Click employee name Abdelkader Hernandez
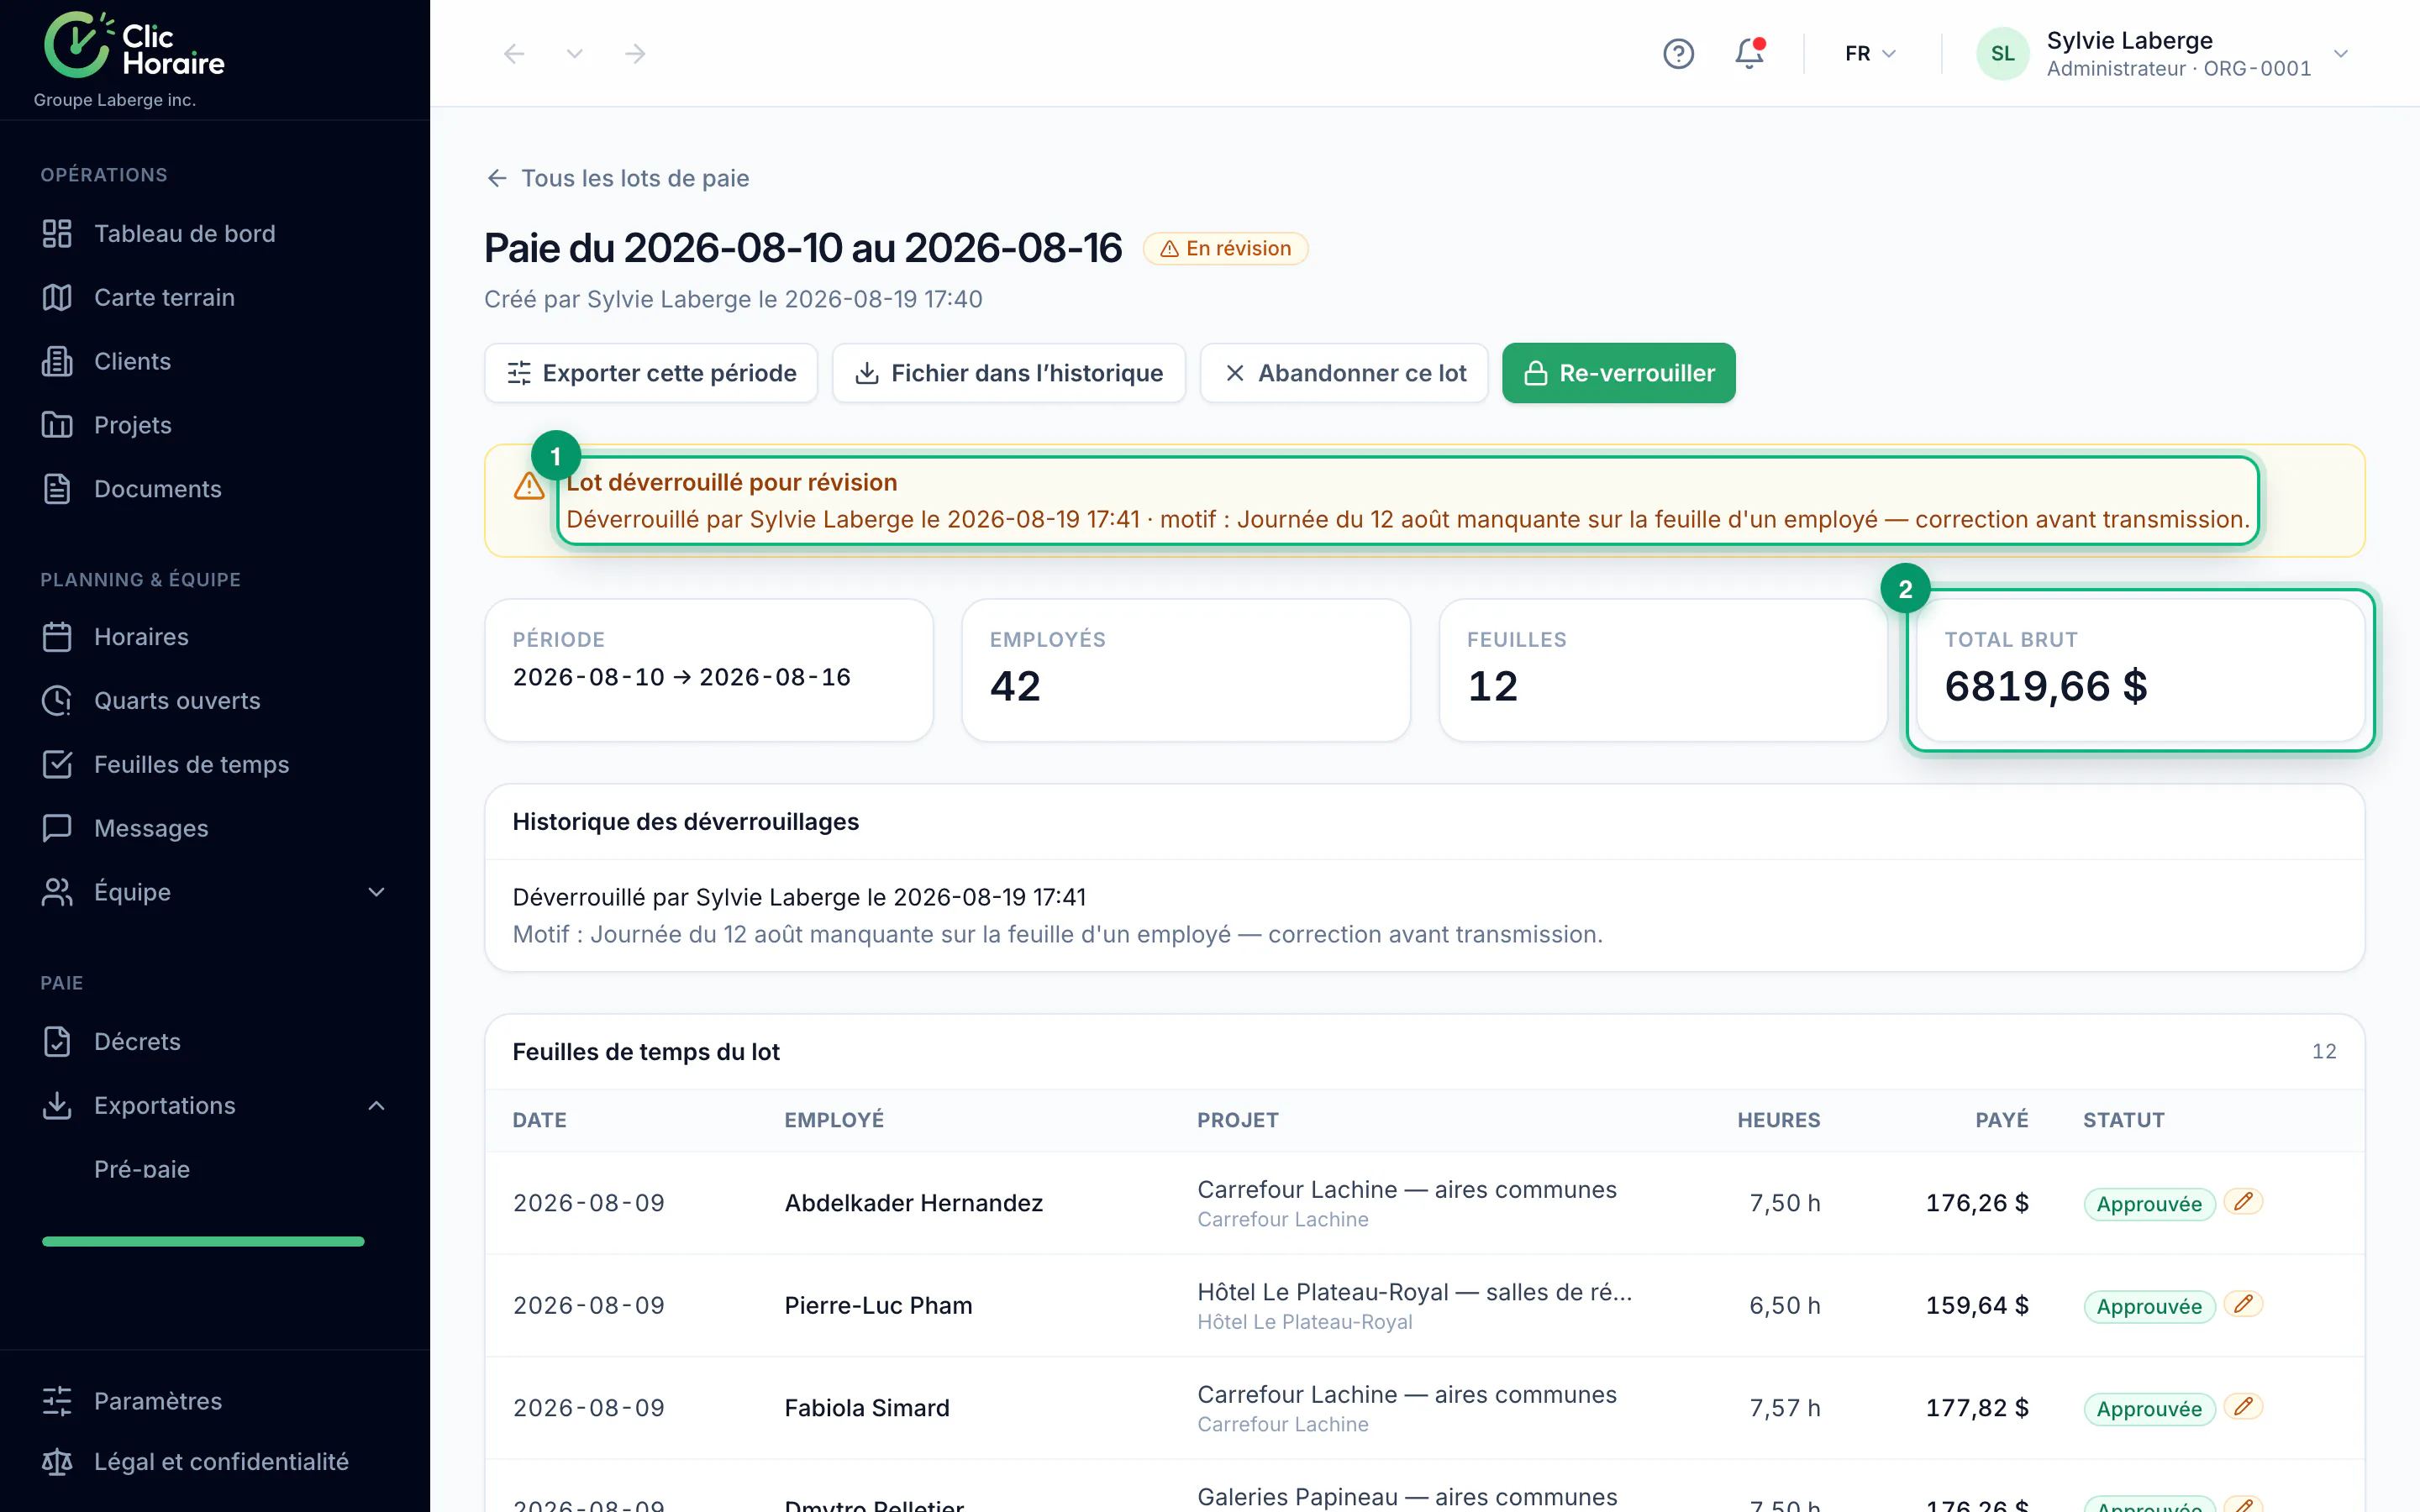Screen dimensions: 2420x1512 (914, 1203)
